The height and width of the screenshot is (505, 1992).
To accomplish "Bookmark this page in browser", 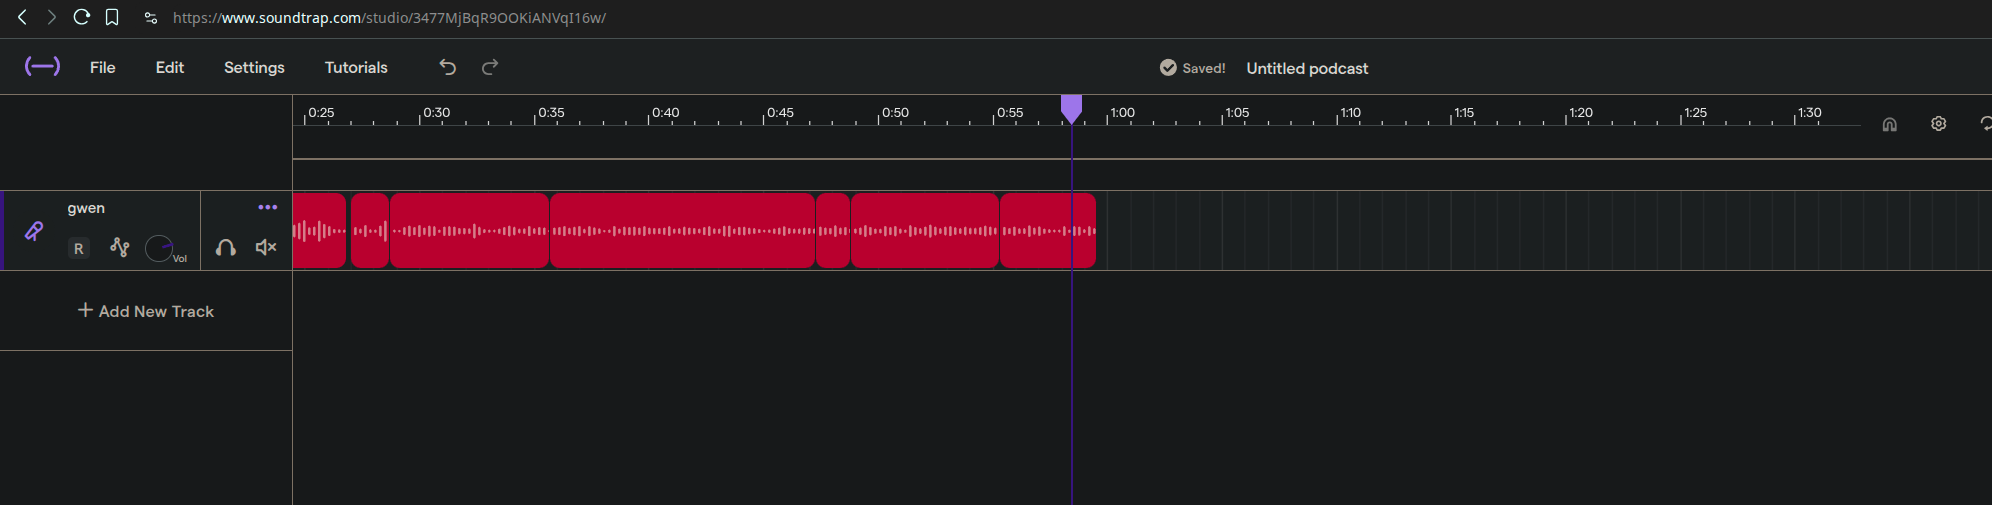I will coord(112,17).
